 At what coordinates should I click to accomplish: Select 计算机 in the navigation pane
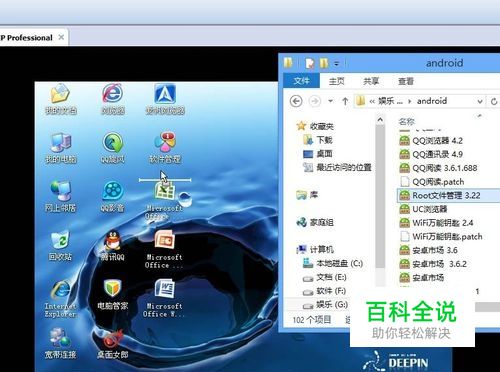tap(315, 249)
